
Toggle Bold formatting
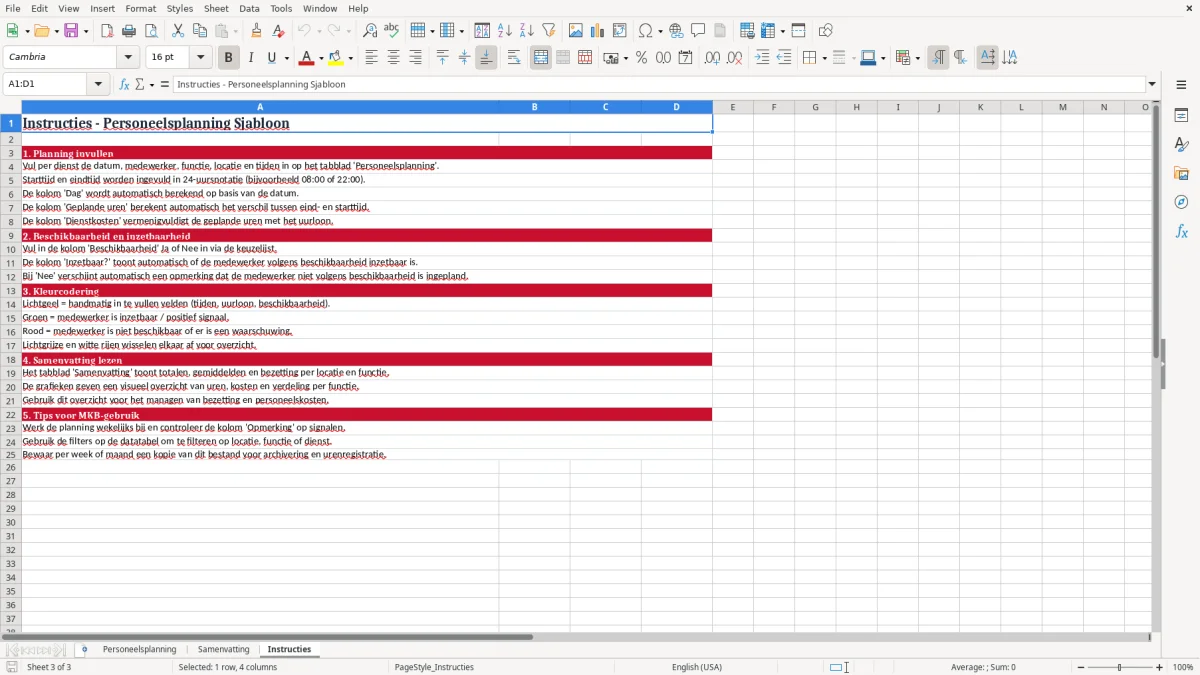tap(229, 58)
